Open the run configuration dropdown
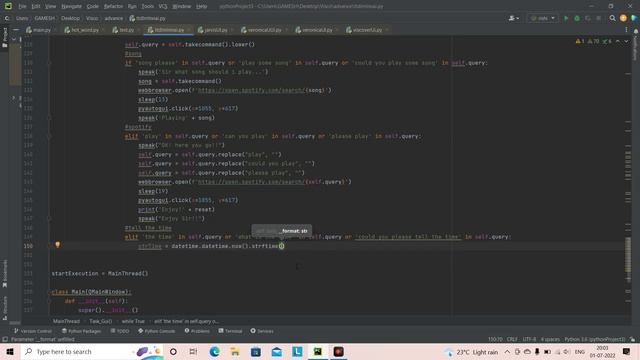The width and height of the screenshot is (640, 360). pos(543,18)
